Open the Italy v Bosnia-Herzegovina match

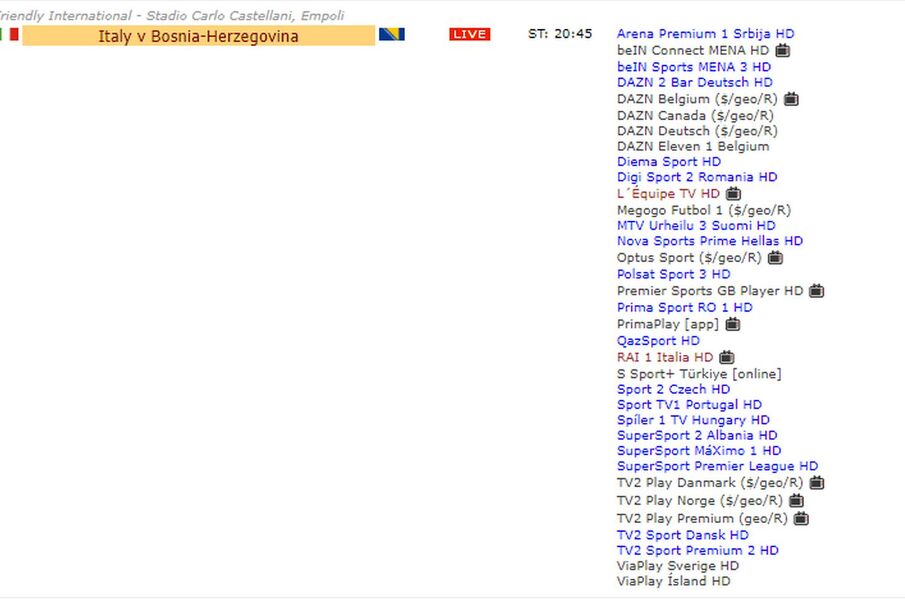[199, 36]
